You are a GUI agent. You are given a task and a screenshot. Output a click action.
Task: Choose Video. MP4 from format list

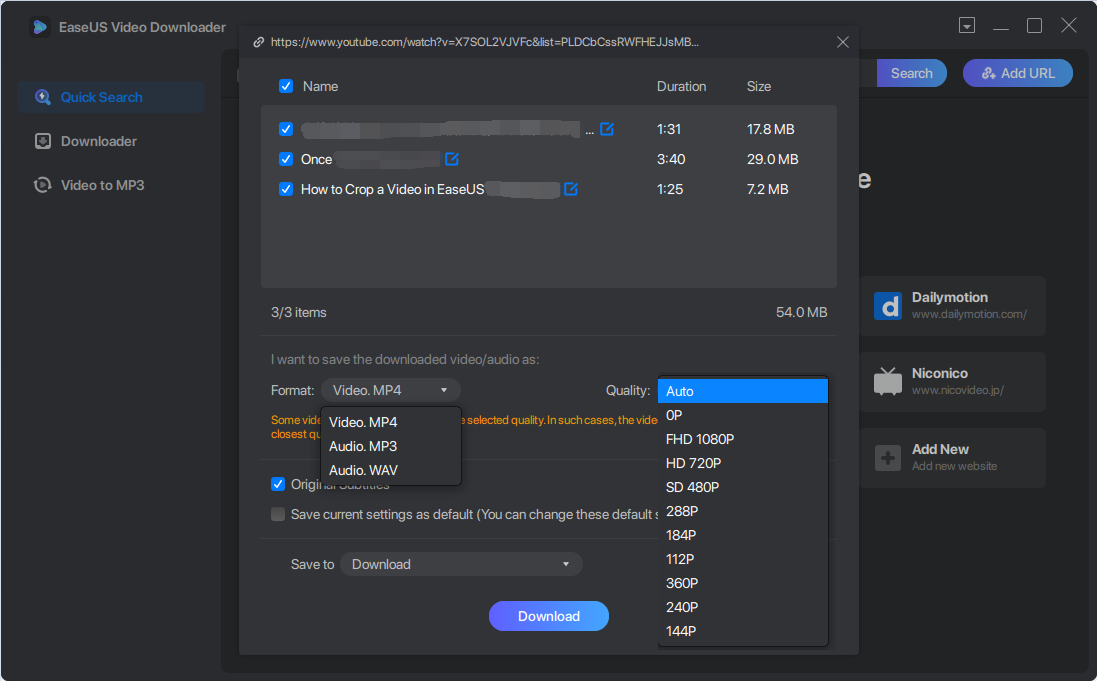pos(390,422)
